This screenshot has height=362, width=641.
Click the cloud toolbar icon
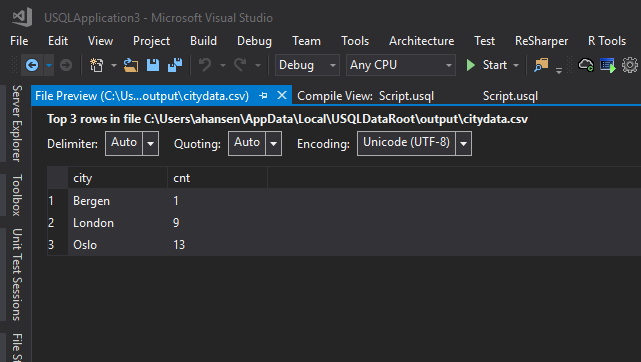click(585, 65)
